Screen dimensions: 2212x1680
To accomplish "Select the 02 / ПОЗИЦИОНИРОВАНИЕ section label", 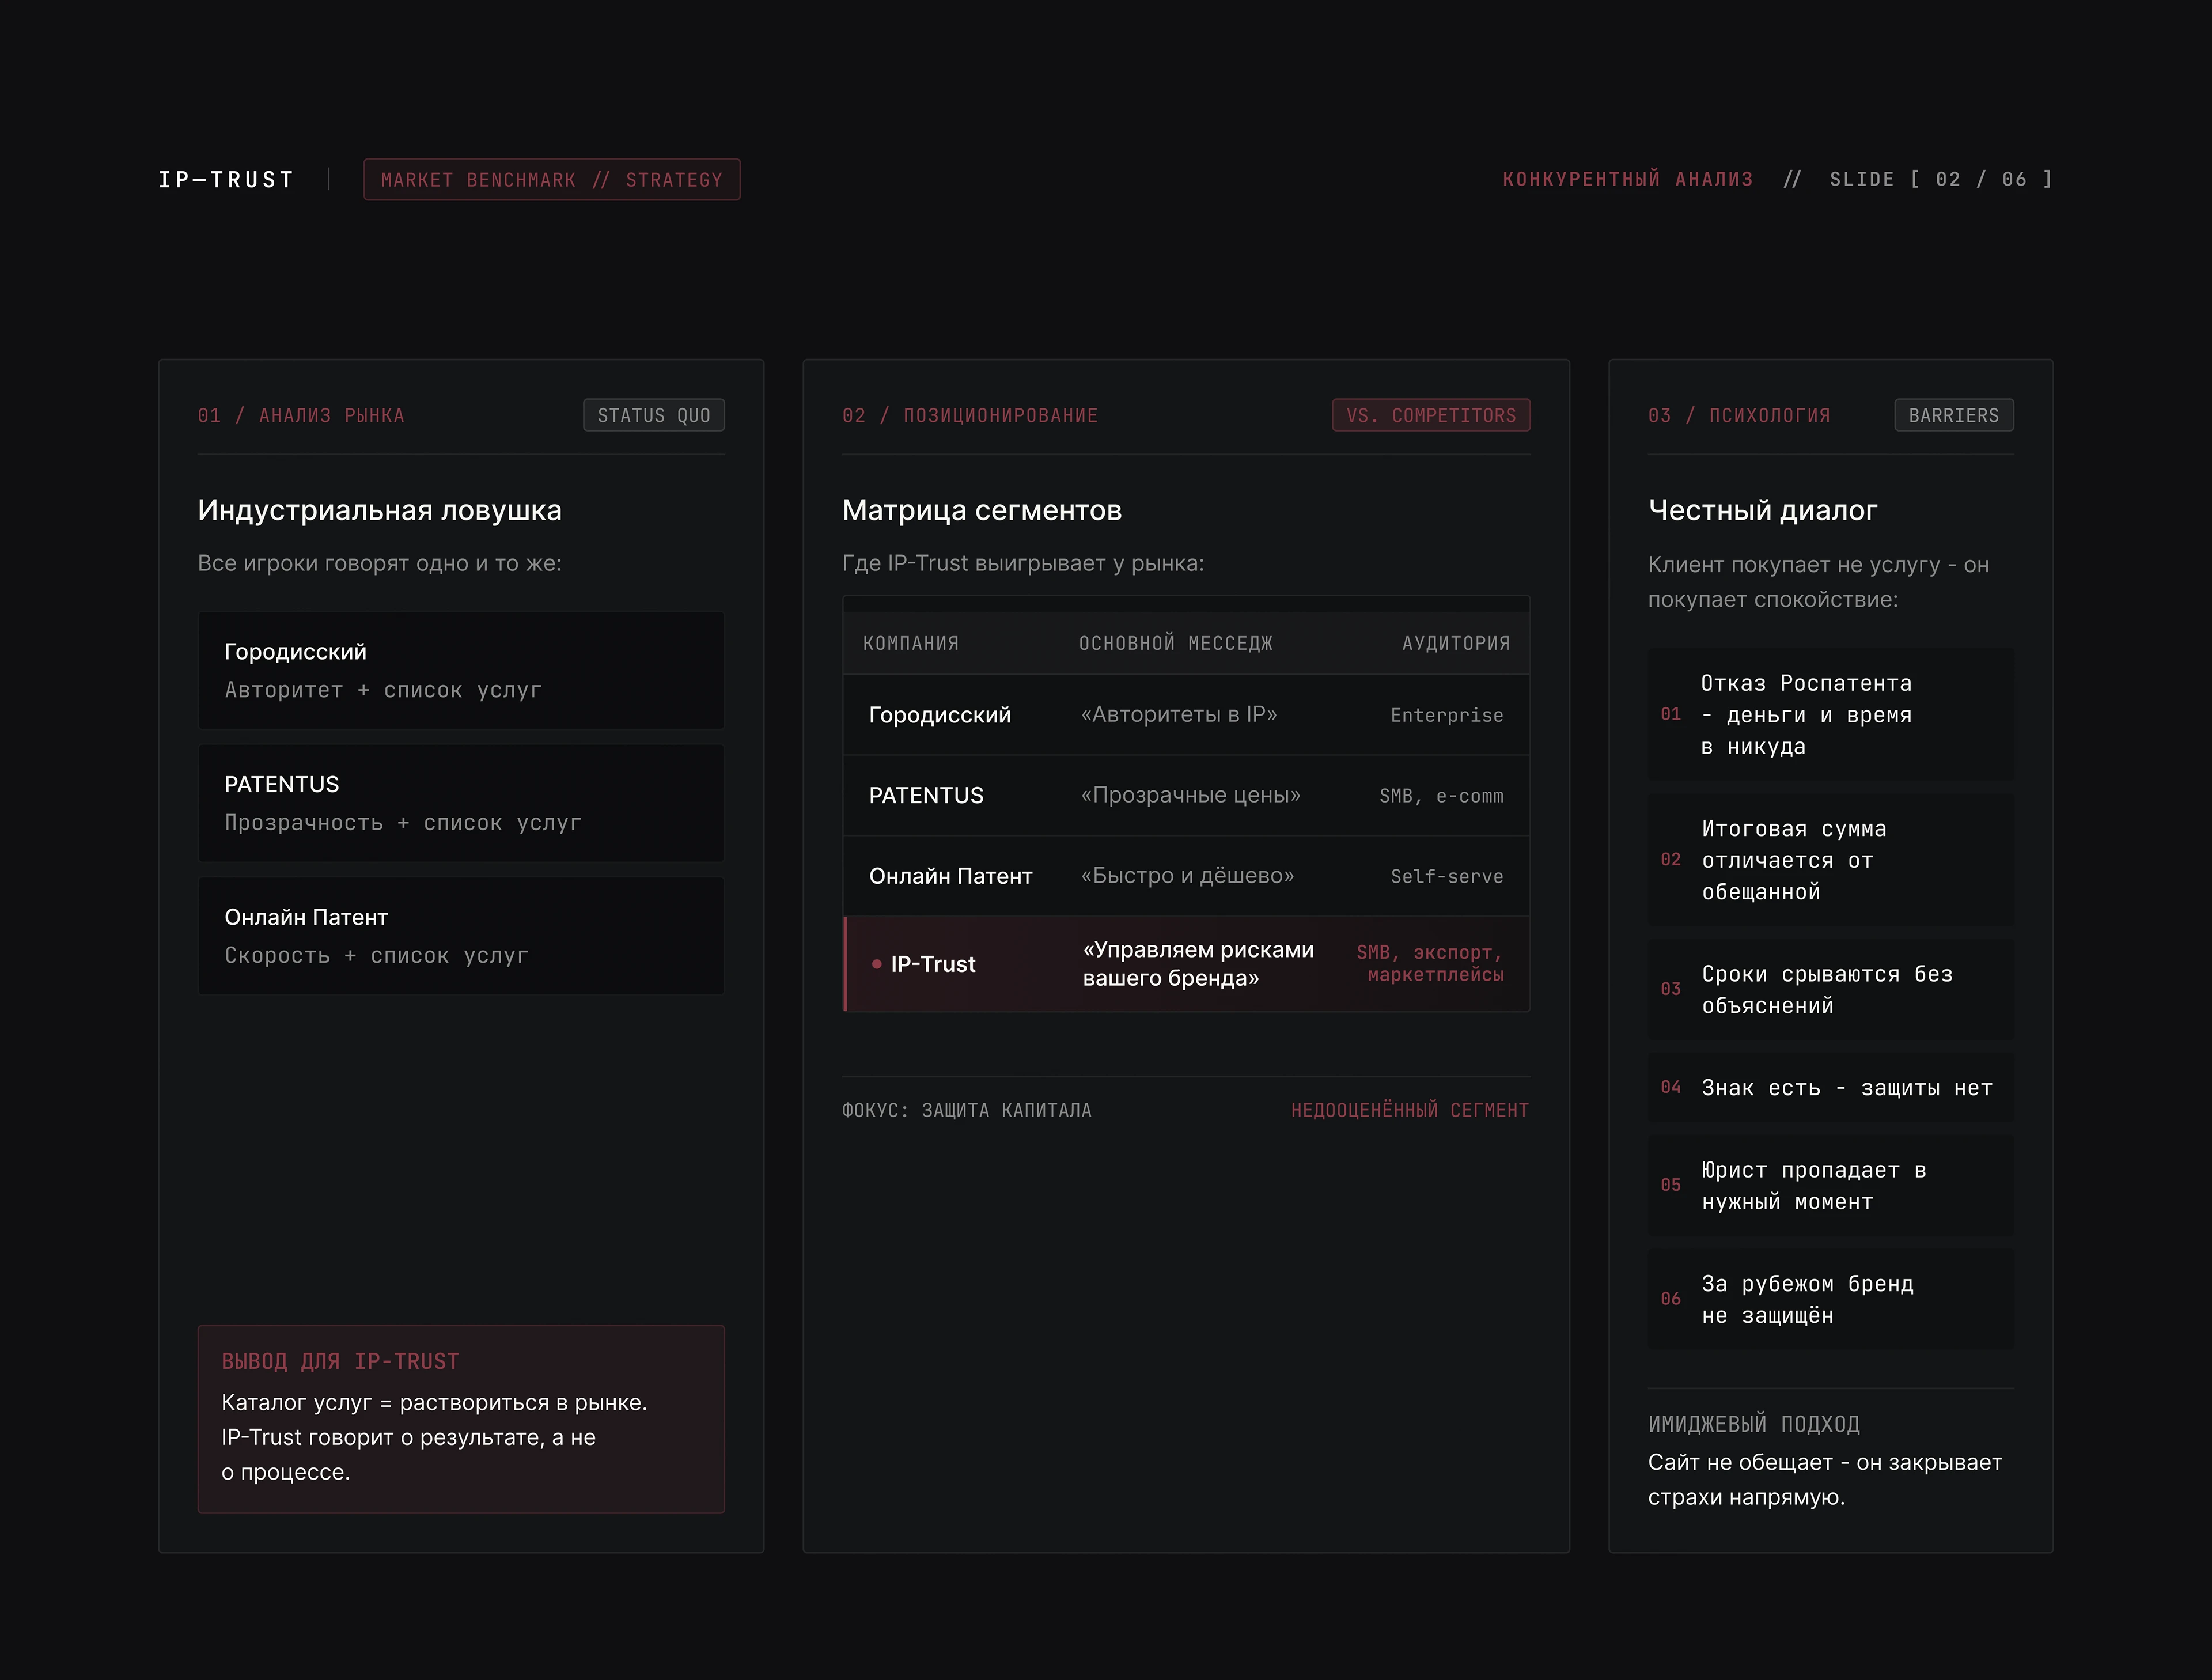I will click(x=970, y=415).
